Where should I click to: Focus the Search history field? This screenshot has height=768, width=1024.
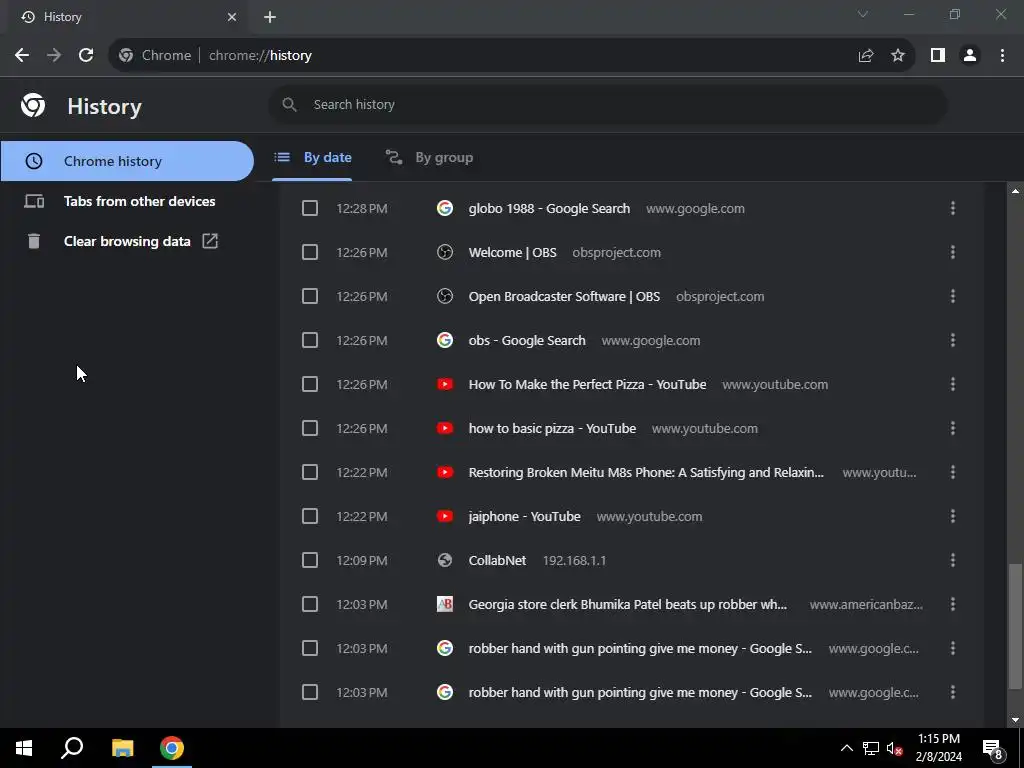(x=607, y=104)
